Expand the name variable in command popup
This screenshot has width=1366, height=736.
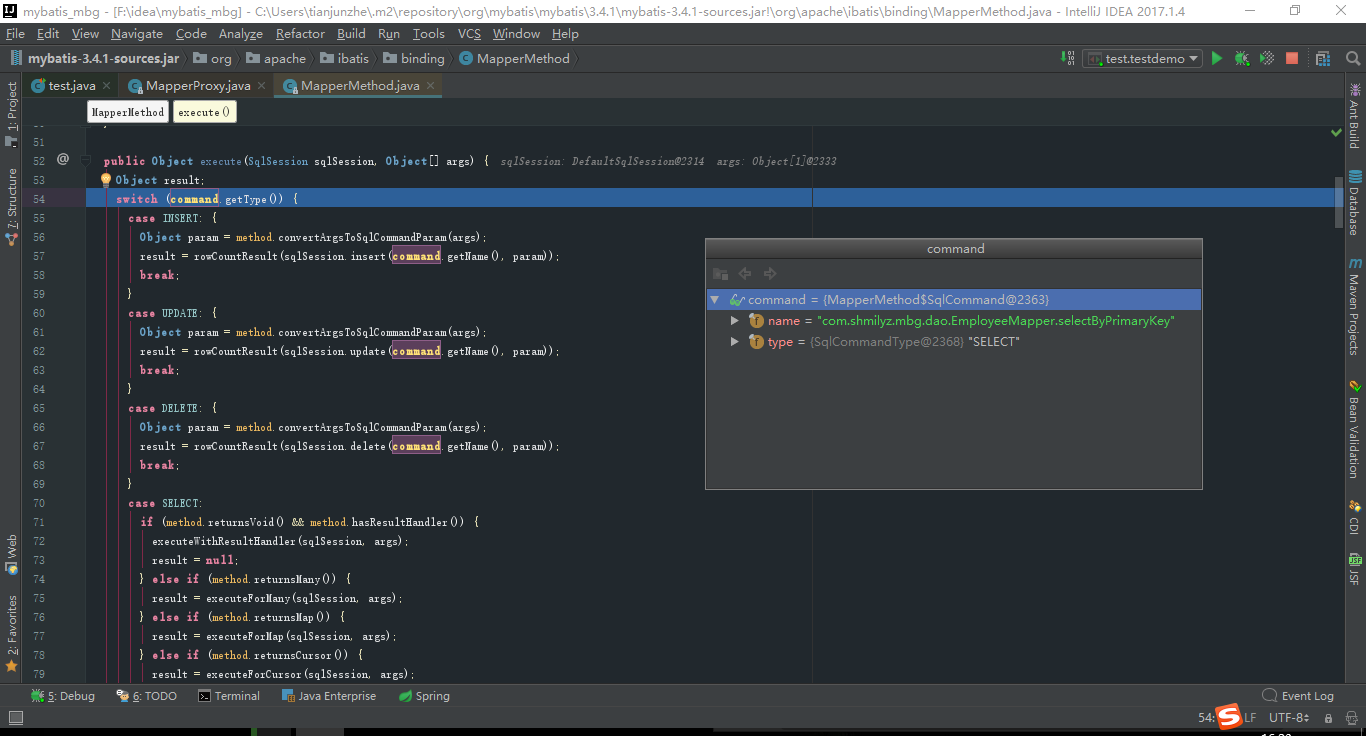coord(734,320)
